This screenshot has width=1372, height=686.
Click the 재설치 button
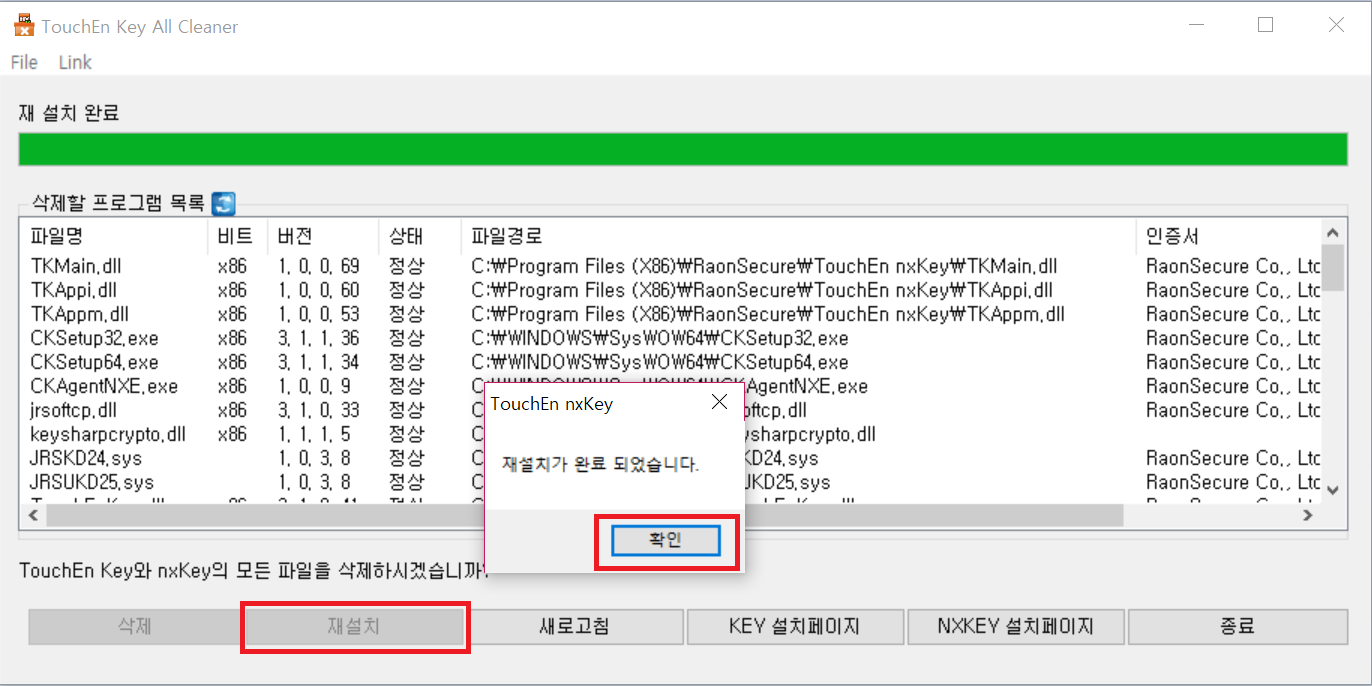pyautogui.click(x=354, y=627)
